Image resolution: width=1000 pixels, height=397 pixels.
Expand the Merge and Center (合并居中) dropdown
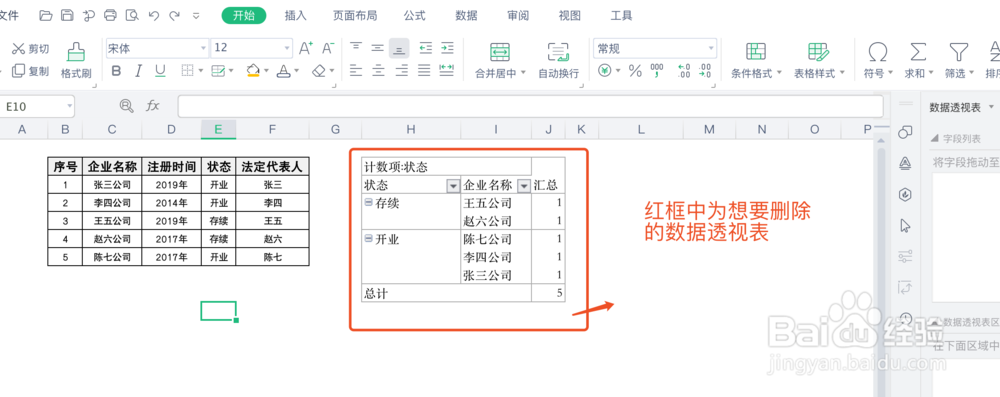click(x=524, y=73)
